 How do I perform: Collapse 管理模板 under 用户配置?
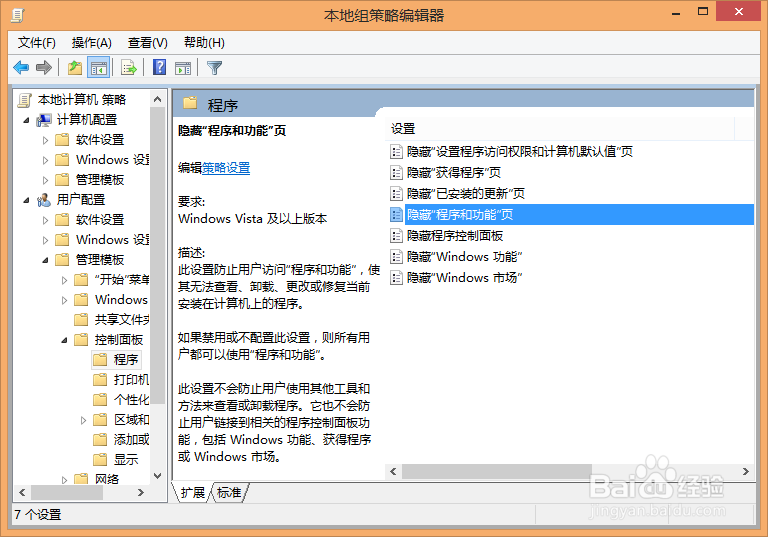tap(46, 260)
